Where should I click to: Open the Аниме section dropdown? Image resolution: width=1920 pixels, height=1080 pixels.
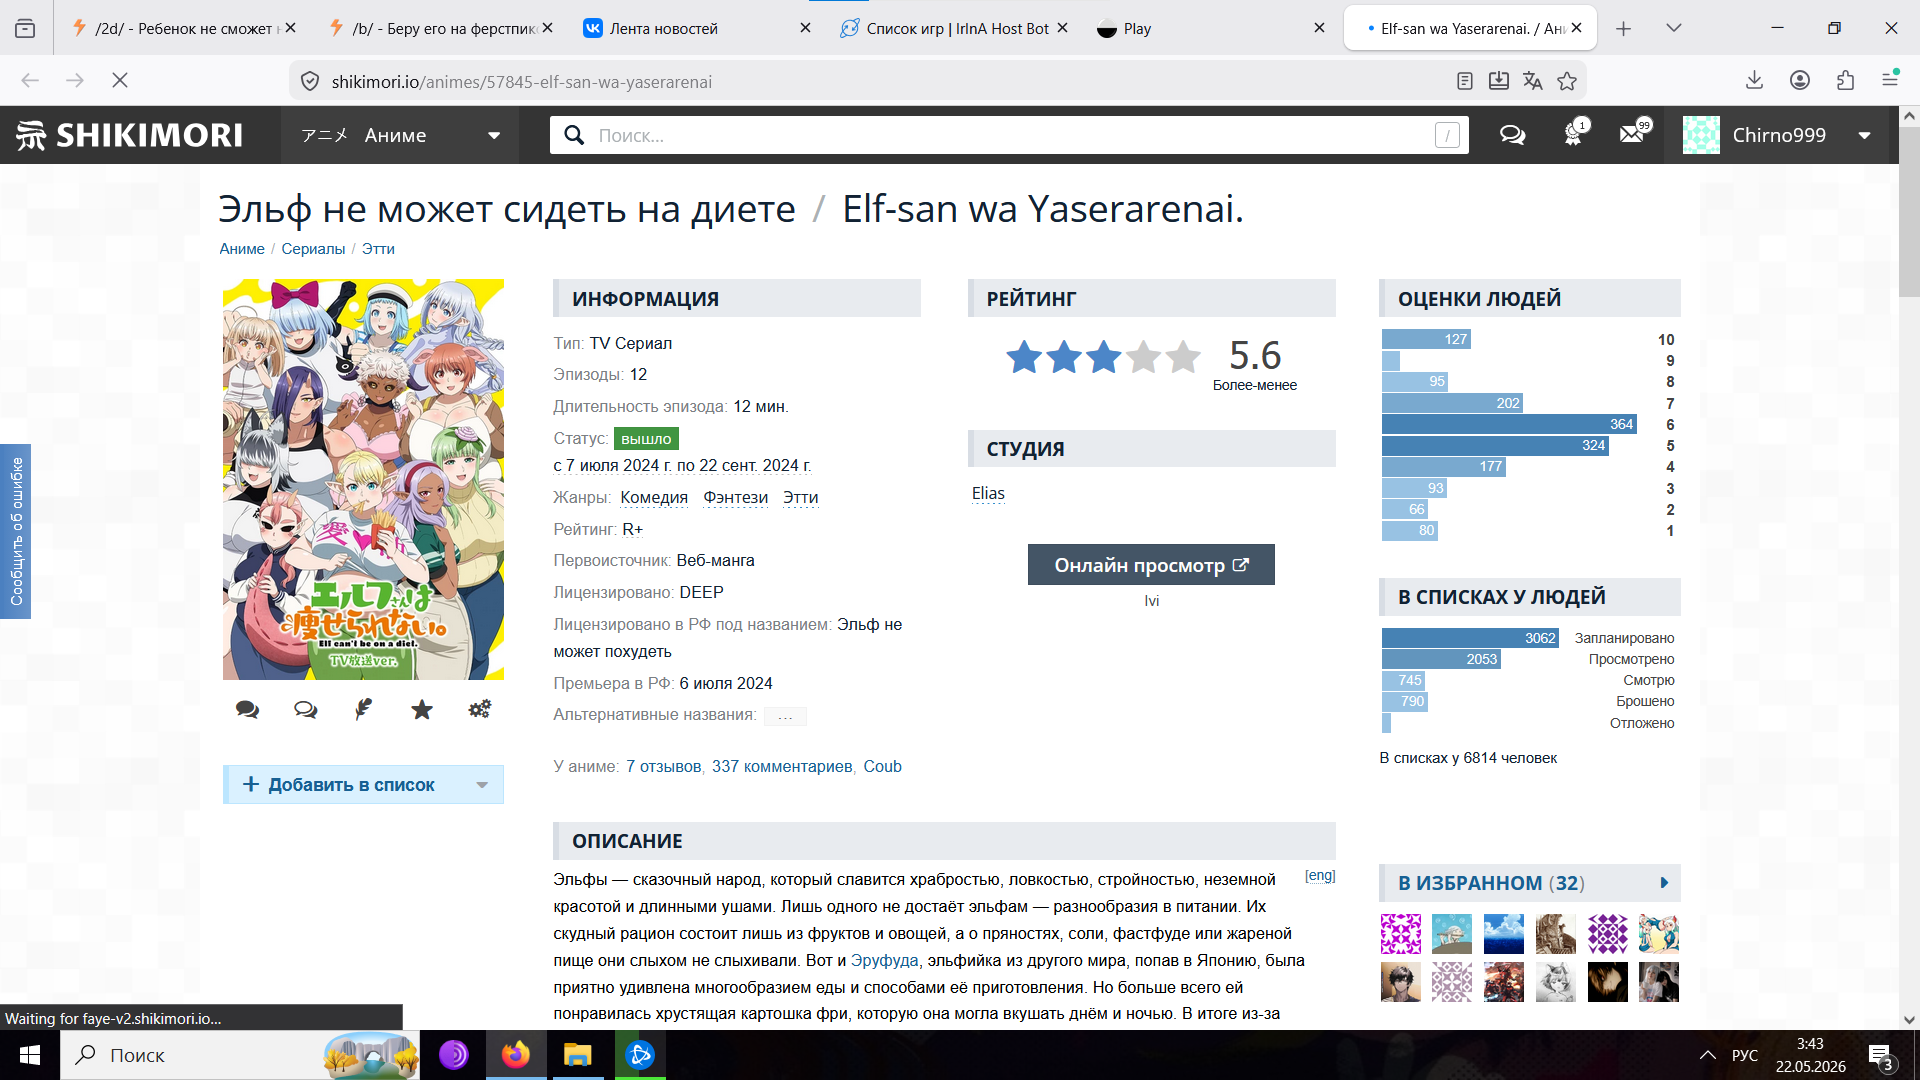click(x=401, y=135)
